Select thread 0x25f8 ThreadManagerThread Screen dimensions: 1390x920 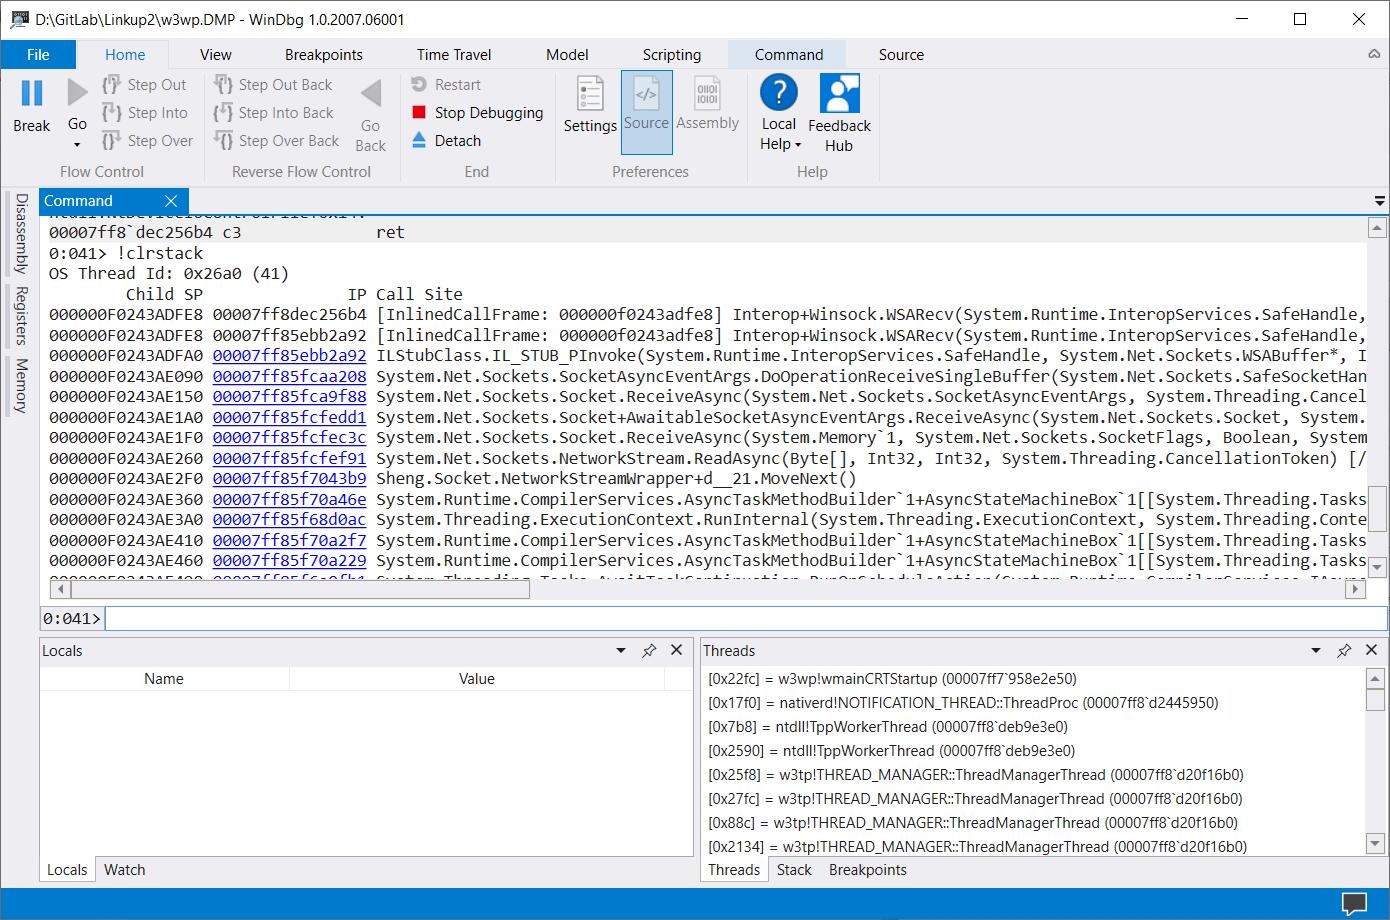click(x=975, y=775)
